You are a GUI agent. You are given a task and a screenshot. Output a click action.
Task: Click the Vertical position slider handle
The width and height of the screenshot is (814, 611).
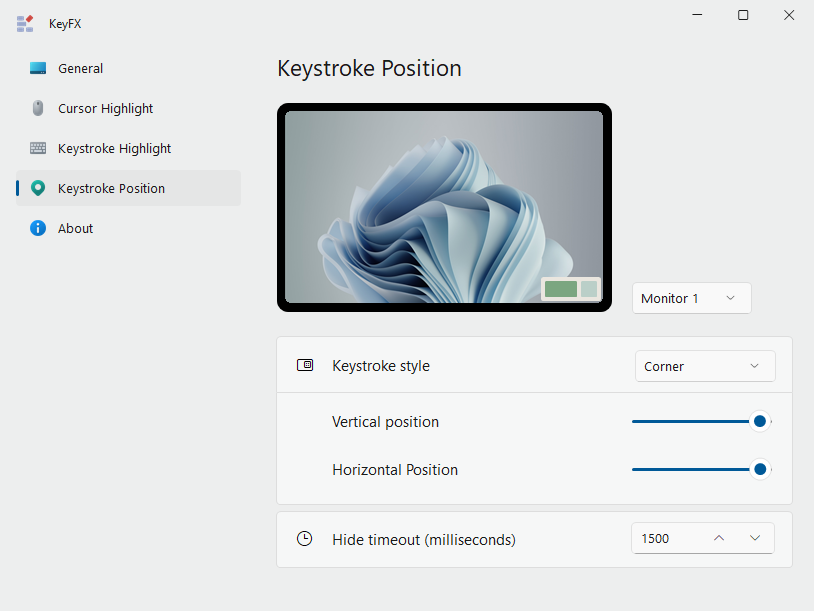[x=760, y=422]
